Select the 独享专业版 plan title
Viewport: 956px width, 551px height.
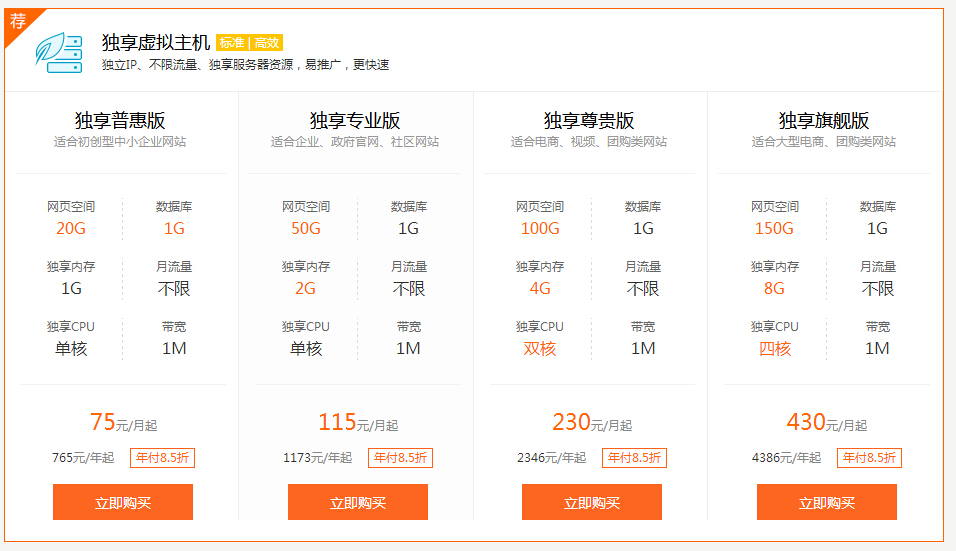pyautogui.click(x=355, y=121)
